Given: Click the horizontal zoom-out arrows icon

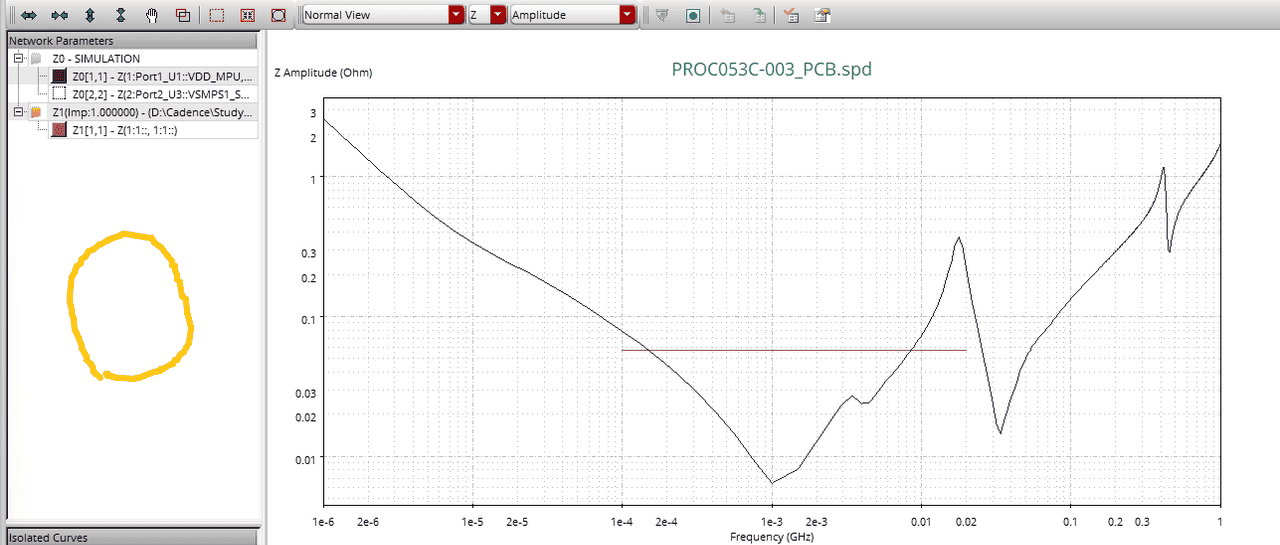Looking at the screenshot, I should coord(60,15).
